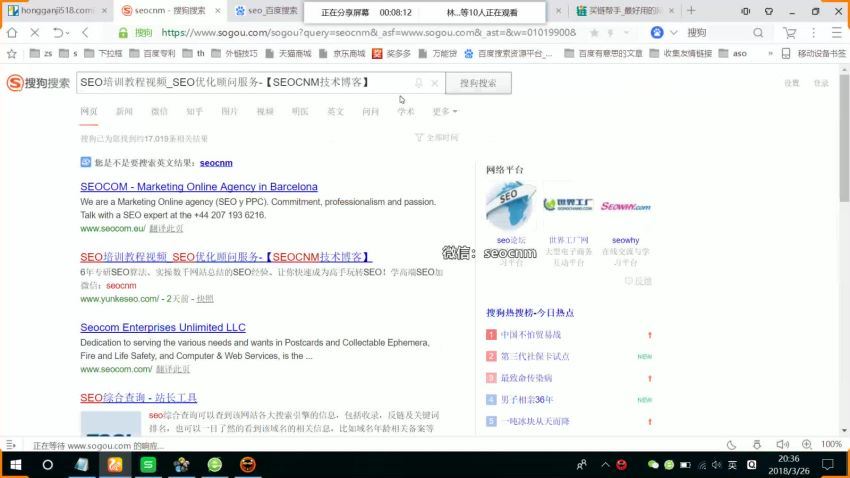The width and height of the screenshot is (850, 478).
Task: Select the 知乎 search category
Action: pos(195,111)
